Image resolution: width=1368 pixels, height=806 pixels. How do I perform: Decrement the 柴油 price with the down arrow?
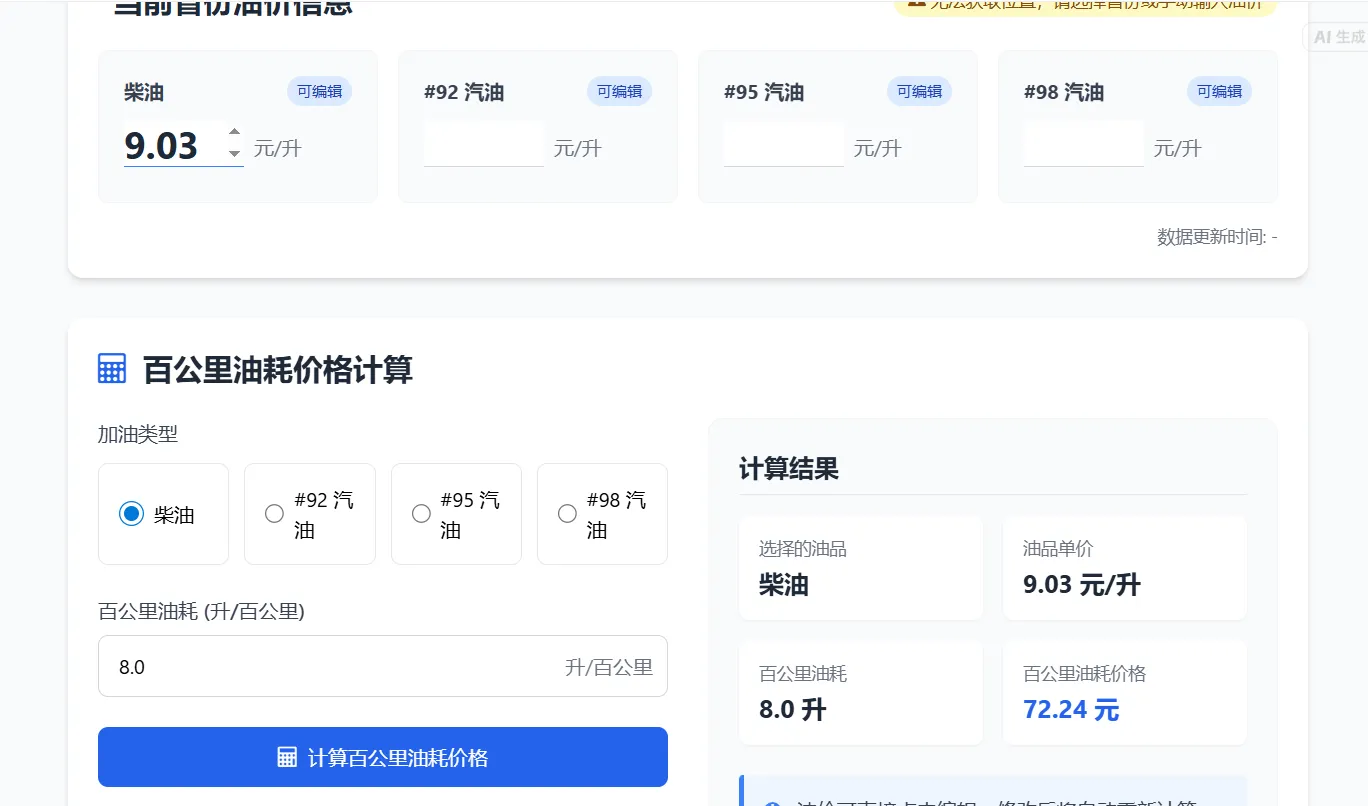point(234,151)
